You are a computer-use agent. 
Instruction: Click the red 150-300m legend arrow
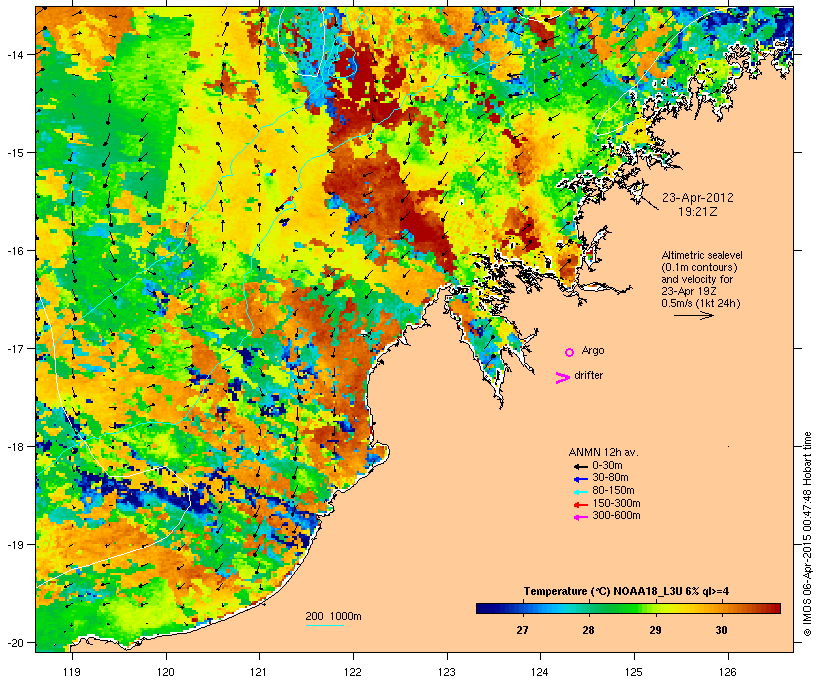coord(580,504)
